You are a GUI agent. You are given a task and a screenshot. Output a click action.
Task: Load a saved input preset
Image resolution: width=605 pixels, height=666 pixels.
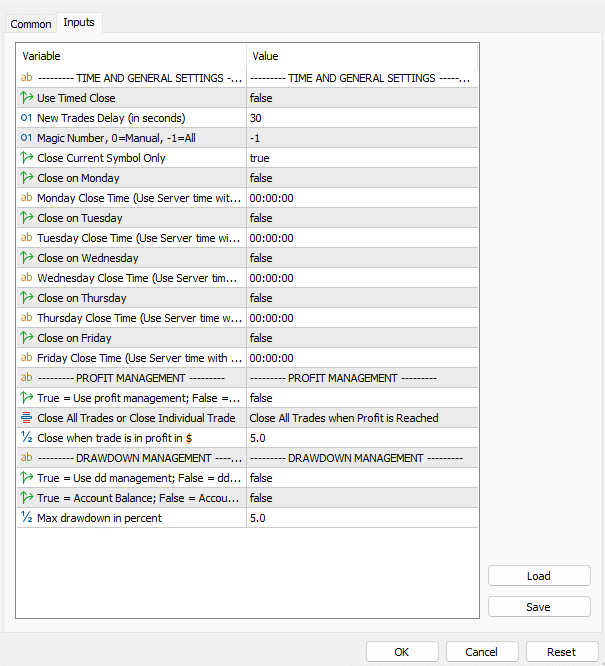point(539,576)
